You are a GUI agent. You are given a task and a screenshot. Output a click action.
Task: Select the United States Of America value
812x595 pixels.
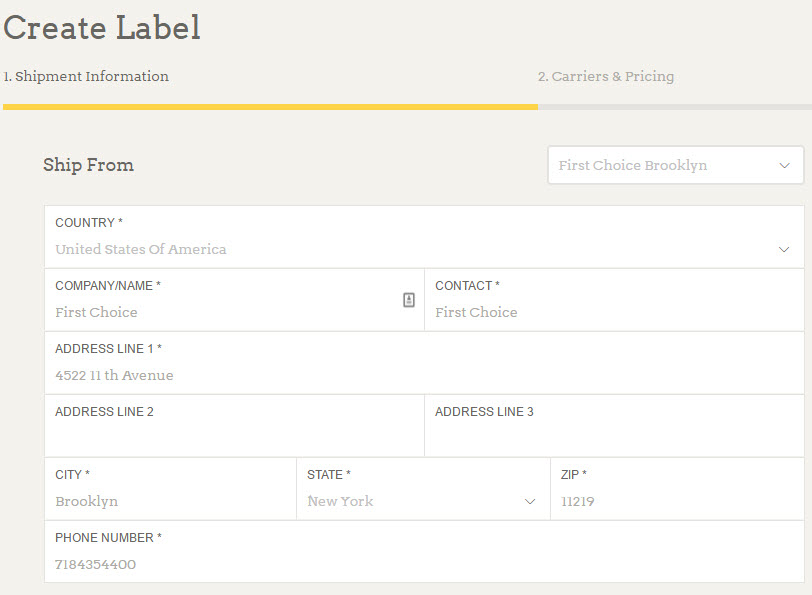tap(141, 249)
